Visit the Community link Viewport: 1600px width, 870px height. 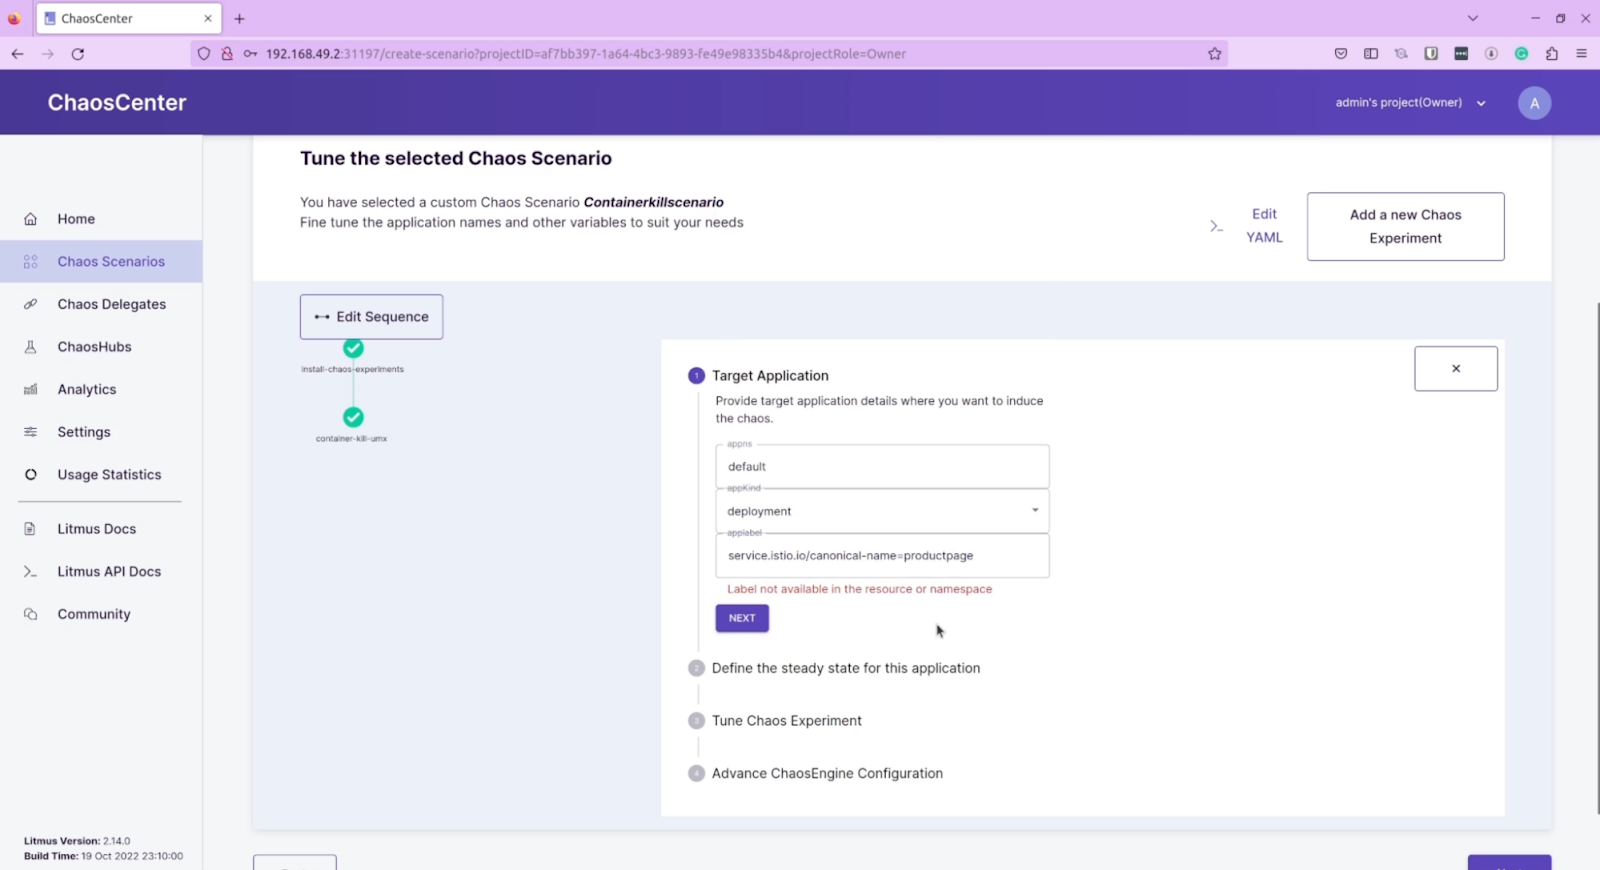[x=94, y=614]
